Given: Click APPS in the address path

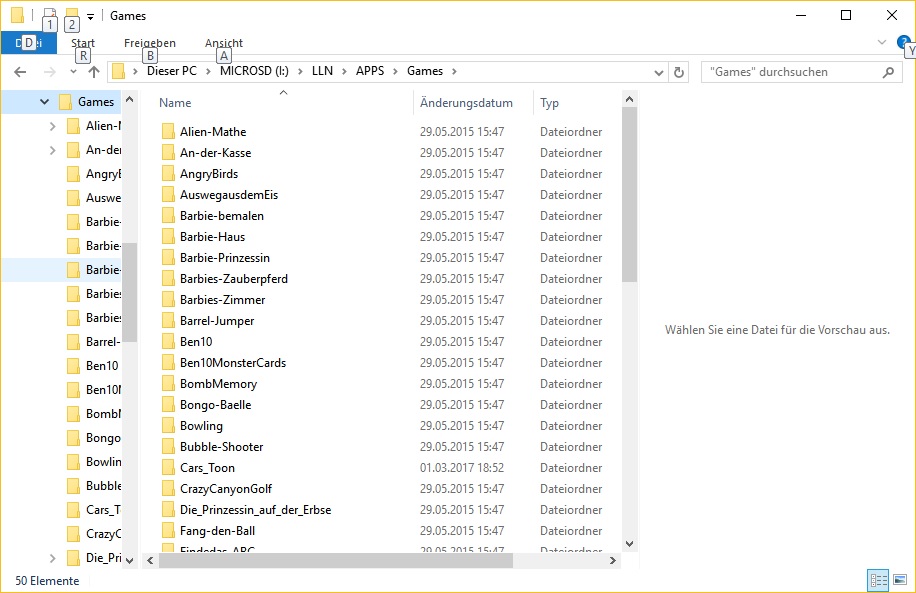Looking at the screenshot, I should (x=370, y=71).
